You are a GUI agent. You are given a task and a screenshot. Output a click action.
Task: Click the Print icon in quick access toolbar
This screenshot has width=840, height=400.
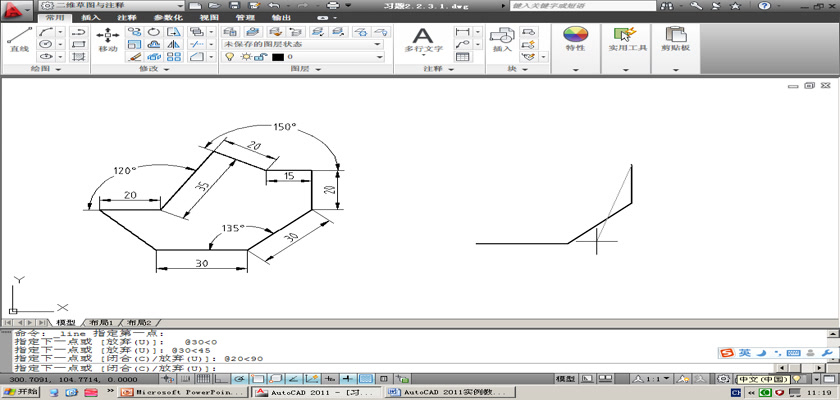tap(333, 5)
